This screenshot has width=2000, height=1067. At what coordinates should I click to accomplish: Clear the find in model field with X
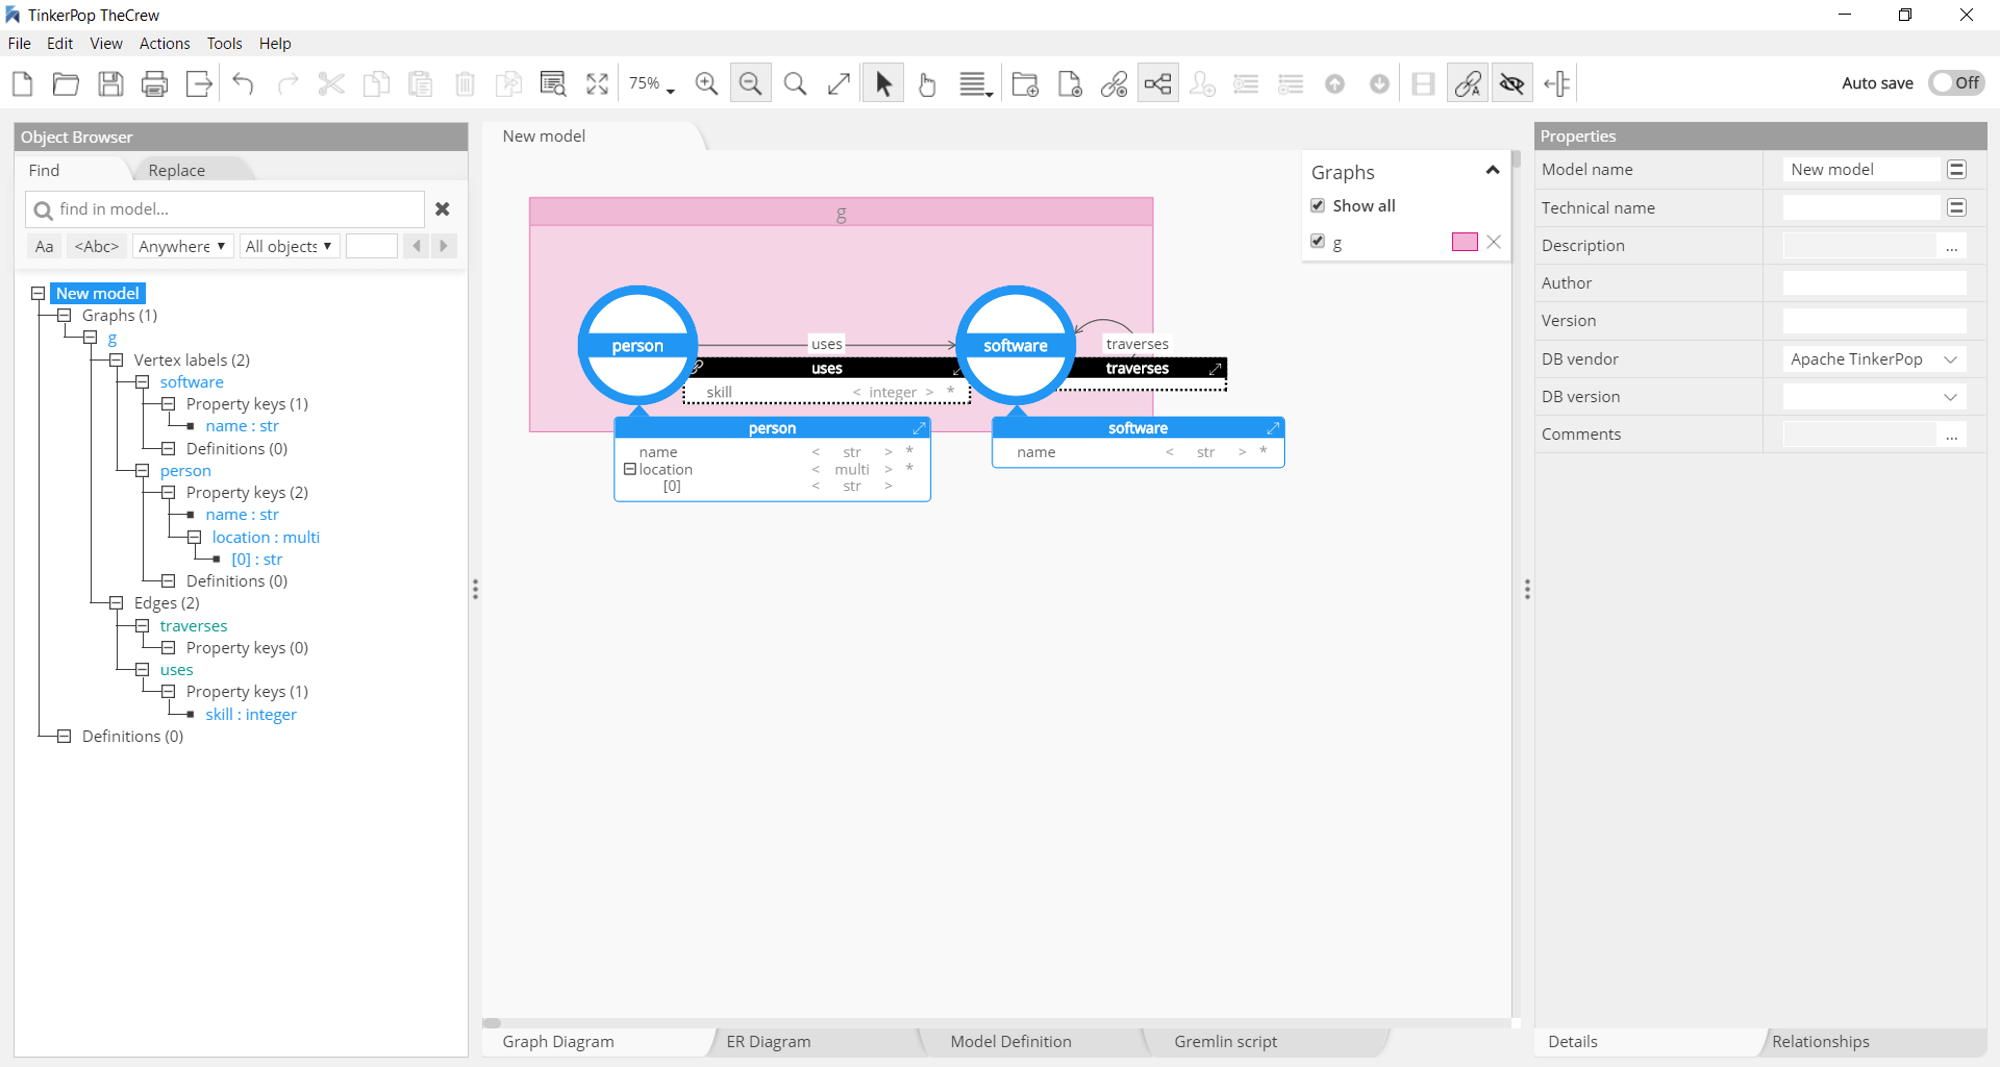(442, 209)
